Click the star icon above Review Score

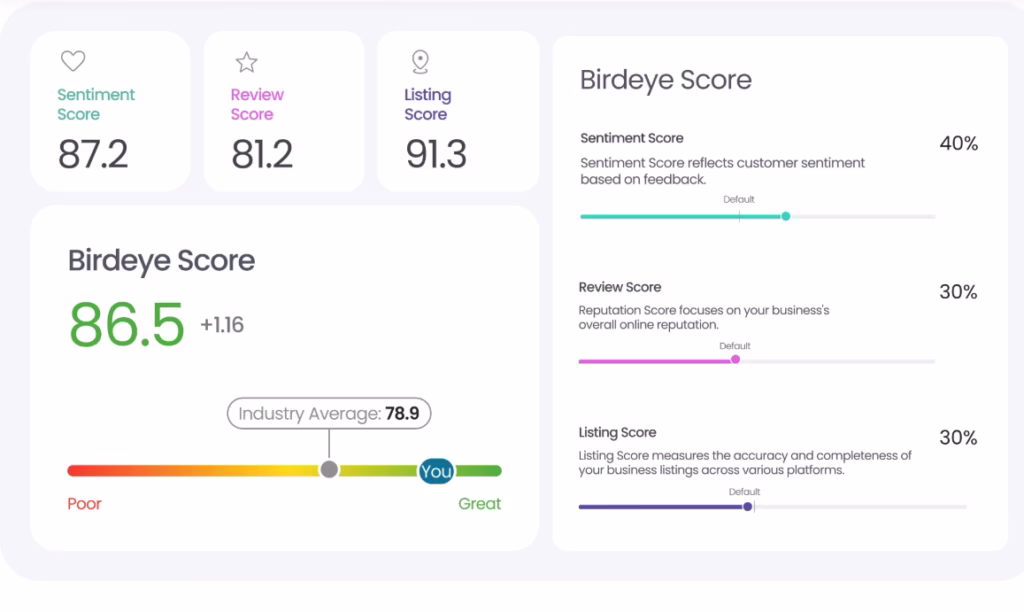[x=246, y=62]
